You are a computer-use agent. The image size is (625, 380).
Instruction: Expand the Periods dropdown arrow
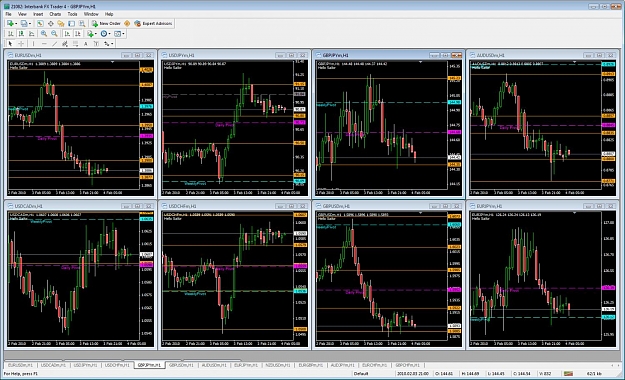tap(110, 33)
